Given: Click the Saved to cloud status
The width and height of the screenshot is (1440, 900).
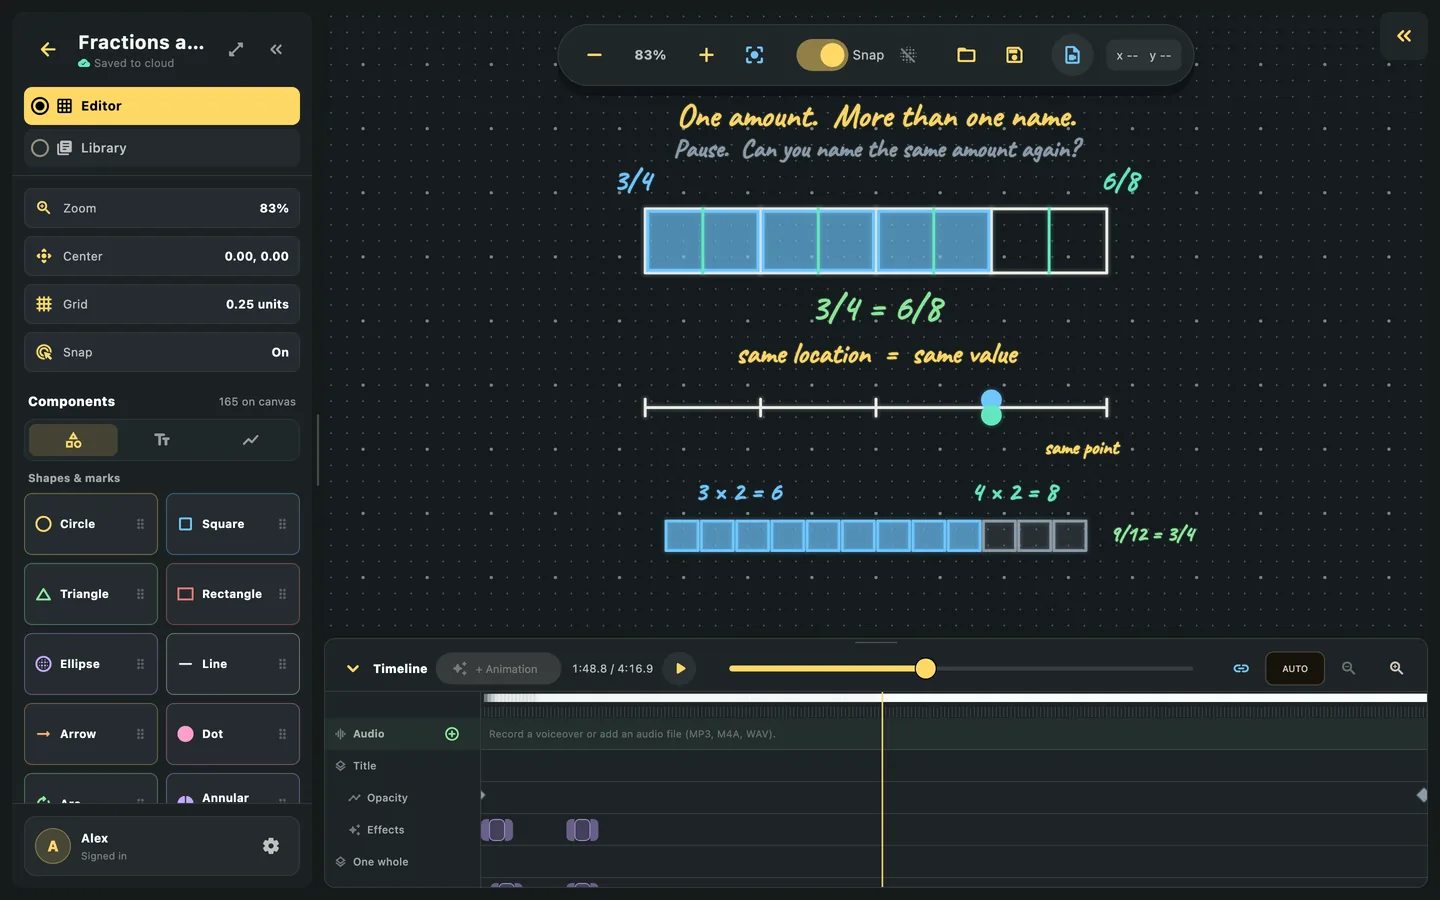Looking at the screenshot, I should pyautogui.click(x=126, y=63).
